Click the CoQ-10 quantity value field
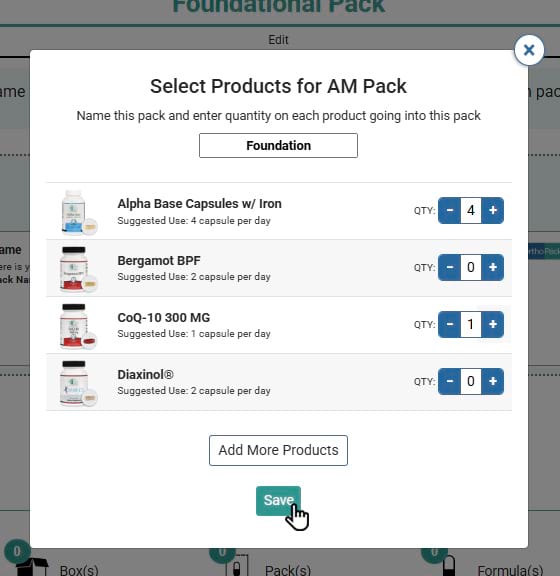560x576 pixels. point(471,324)
